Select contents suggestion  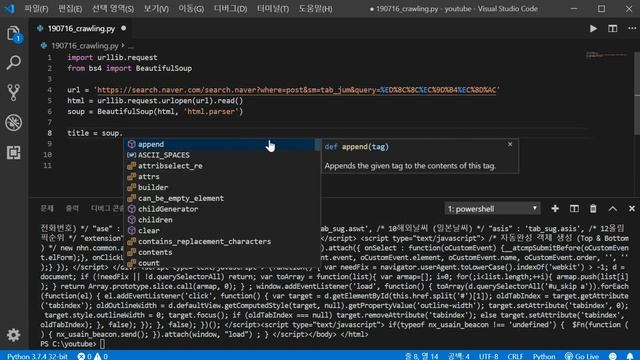click(x=220, y=252)
